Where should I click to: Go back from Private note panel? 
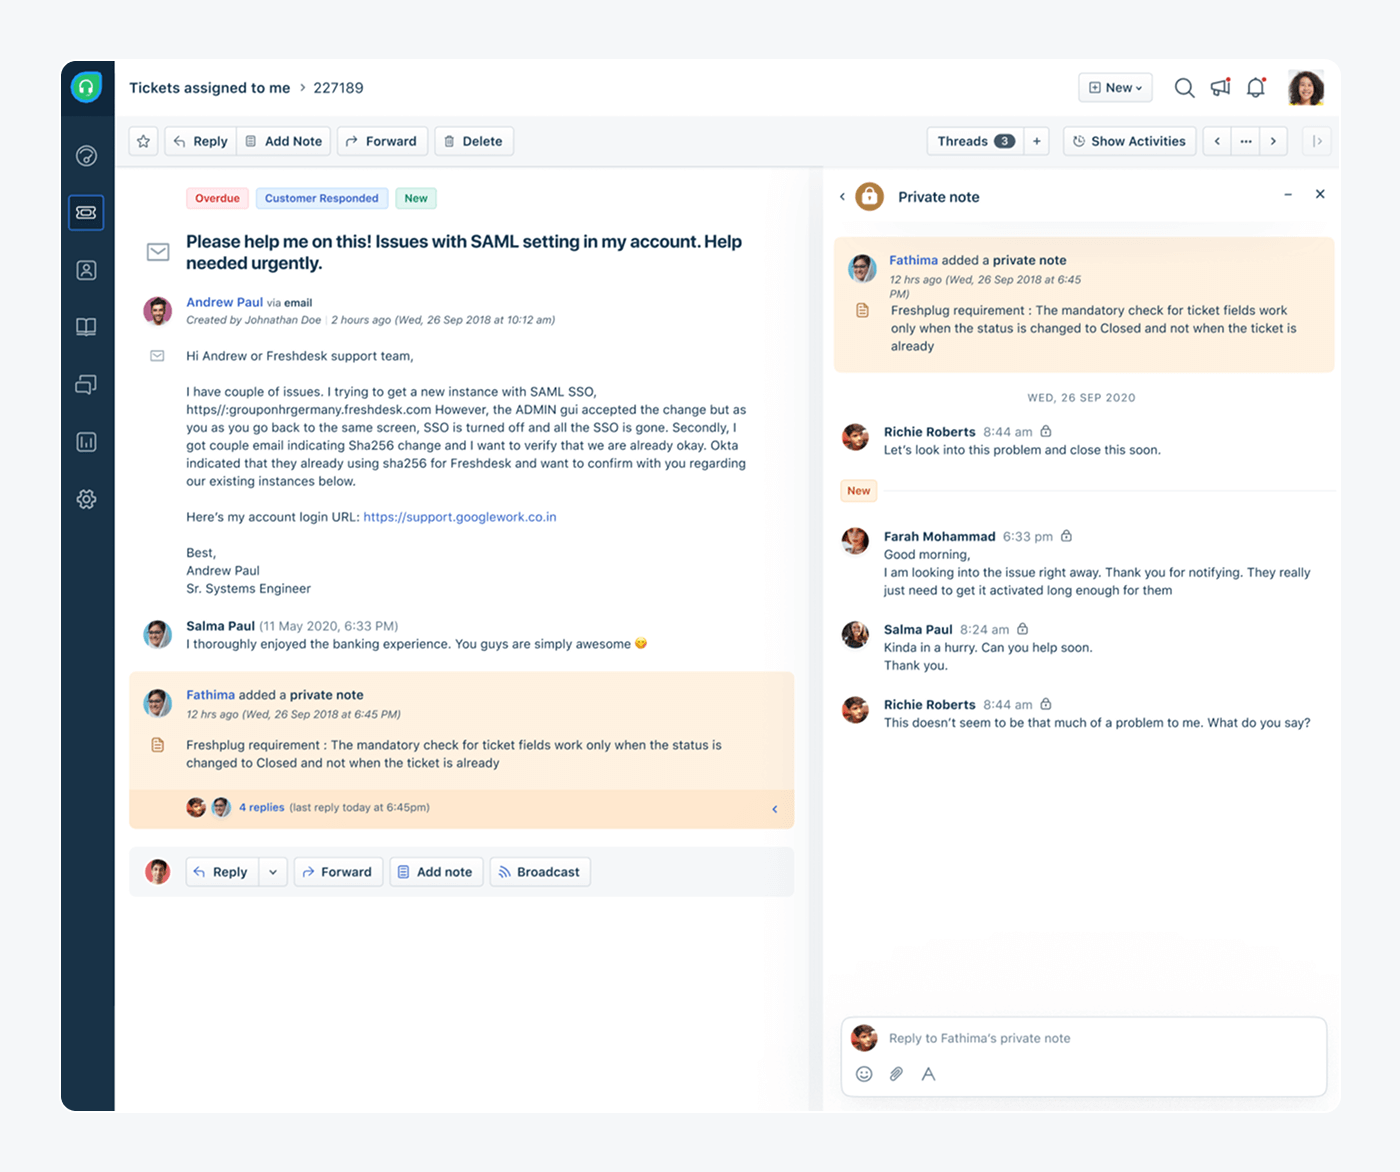pos(842,197)
